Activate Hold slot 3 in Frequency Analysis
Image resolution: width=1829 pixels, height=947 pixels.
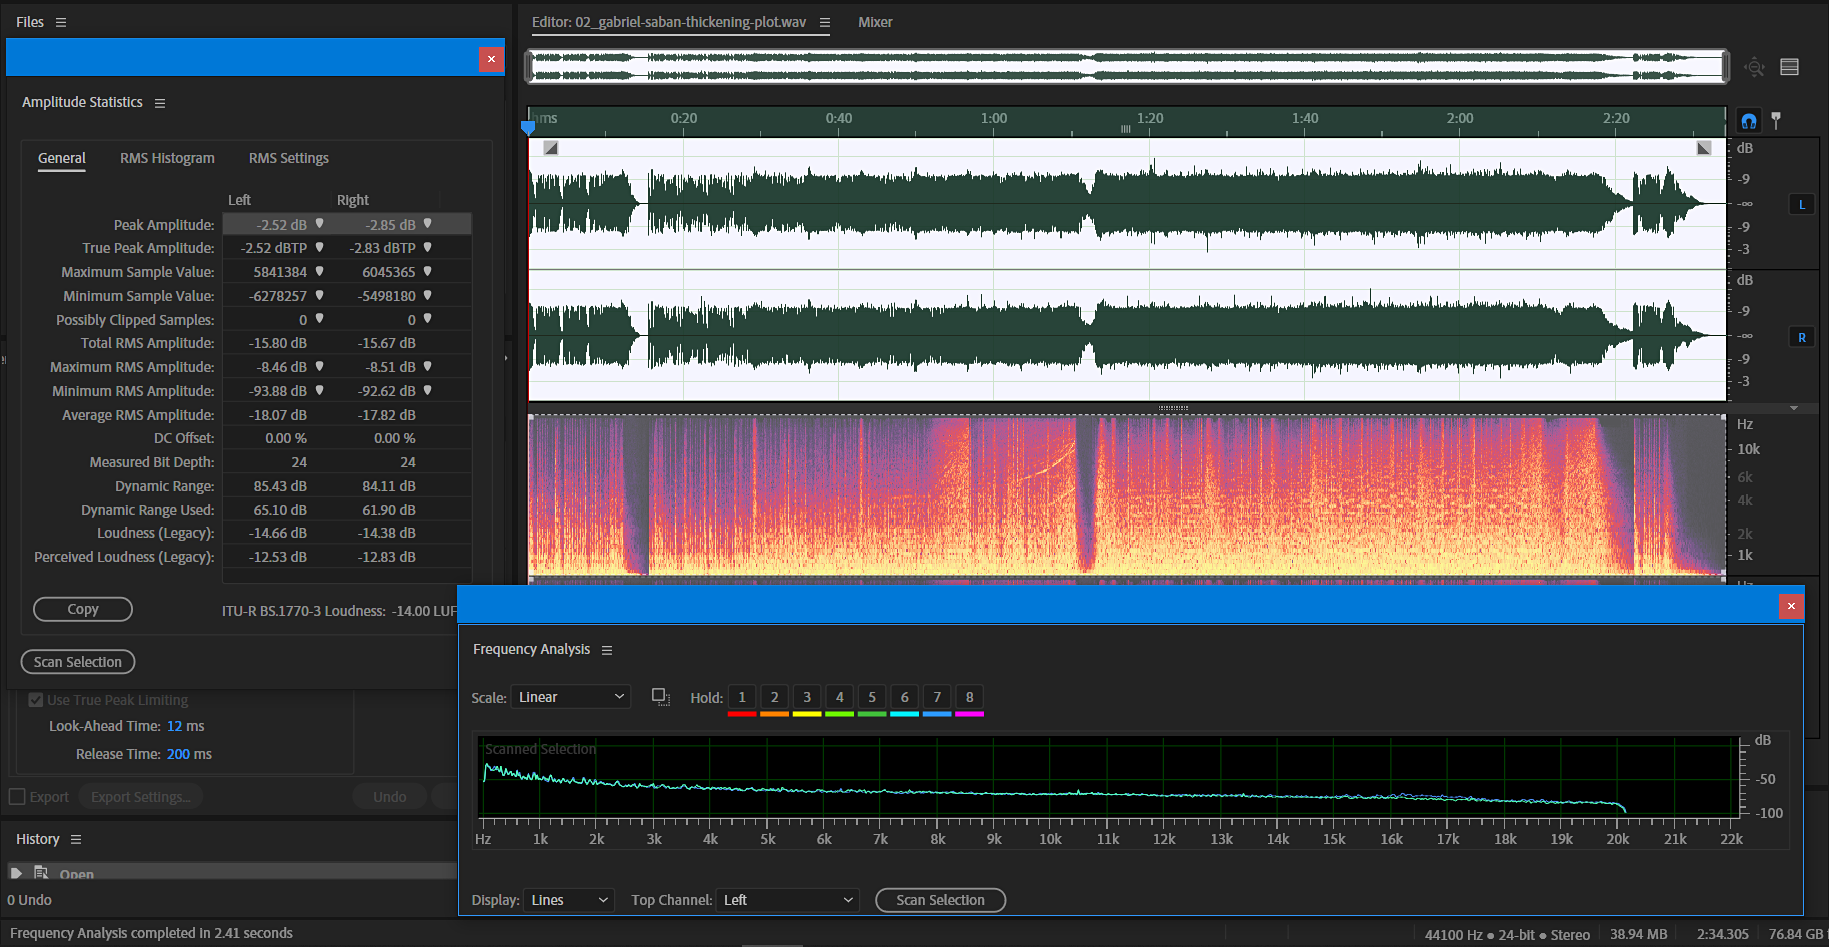pos(807,697)
